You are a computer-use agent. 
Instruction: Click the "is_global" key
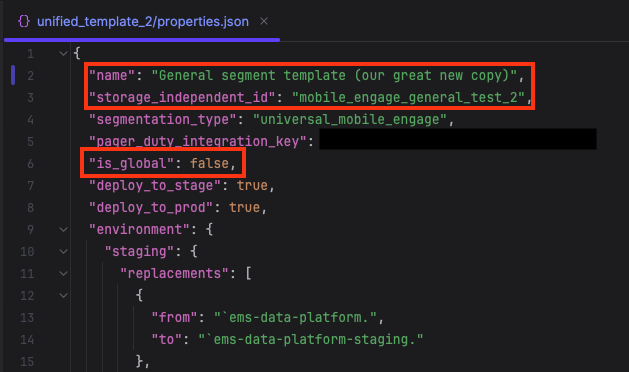pos(131,164)
